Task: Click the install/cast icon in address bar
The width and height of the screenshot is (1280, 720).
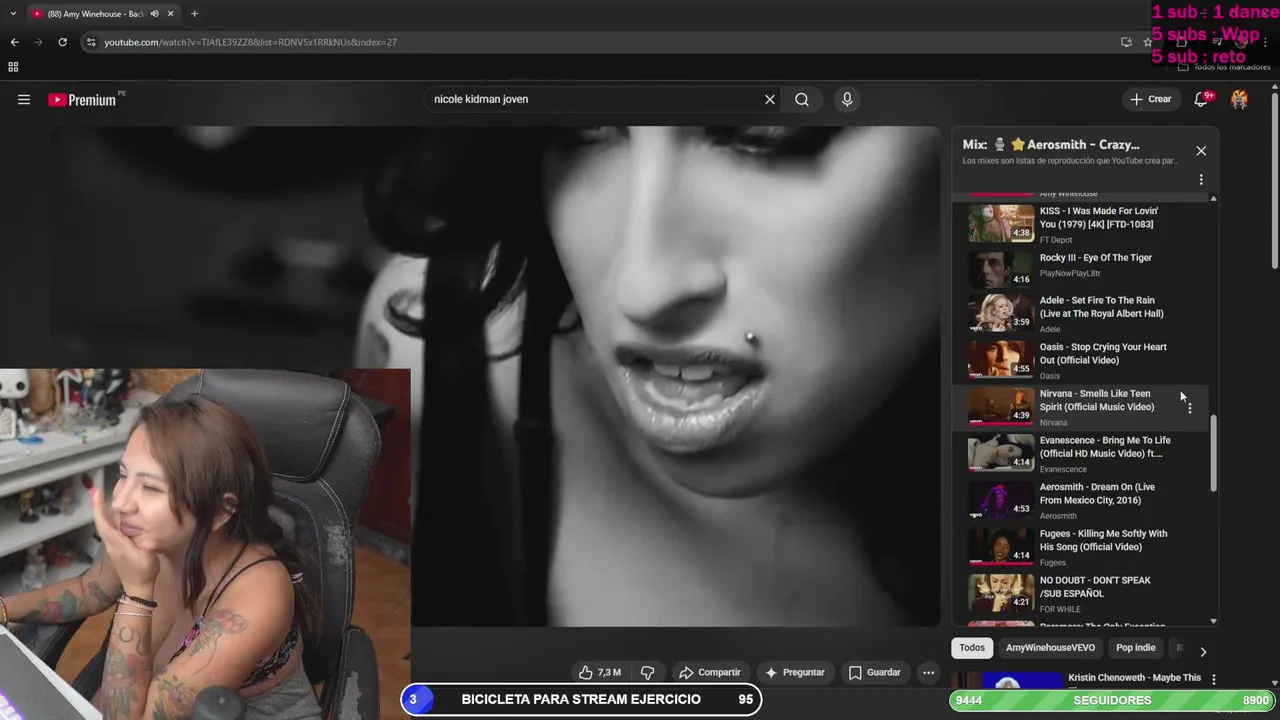Action: (1126, 42)
